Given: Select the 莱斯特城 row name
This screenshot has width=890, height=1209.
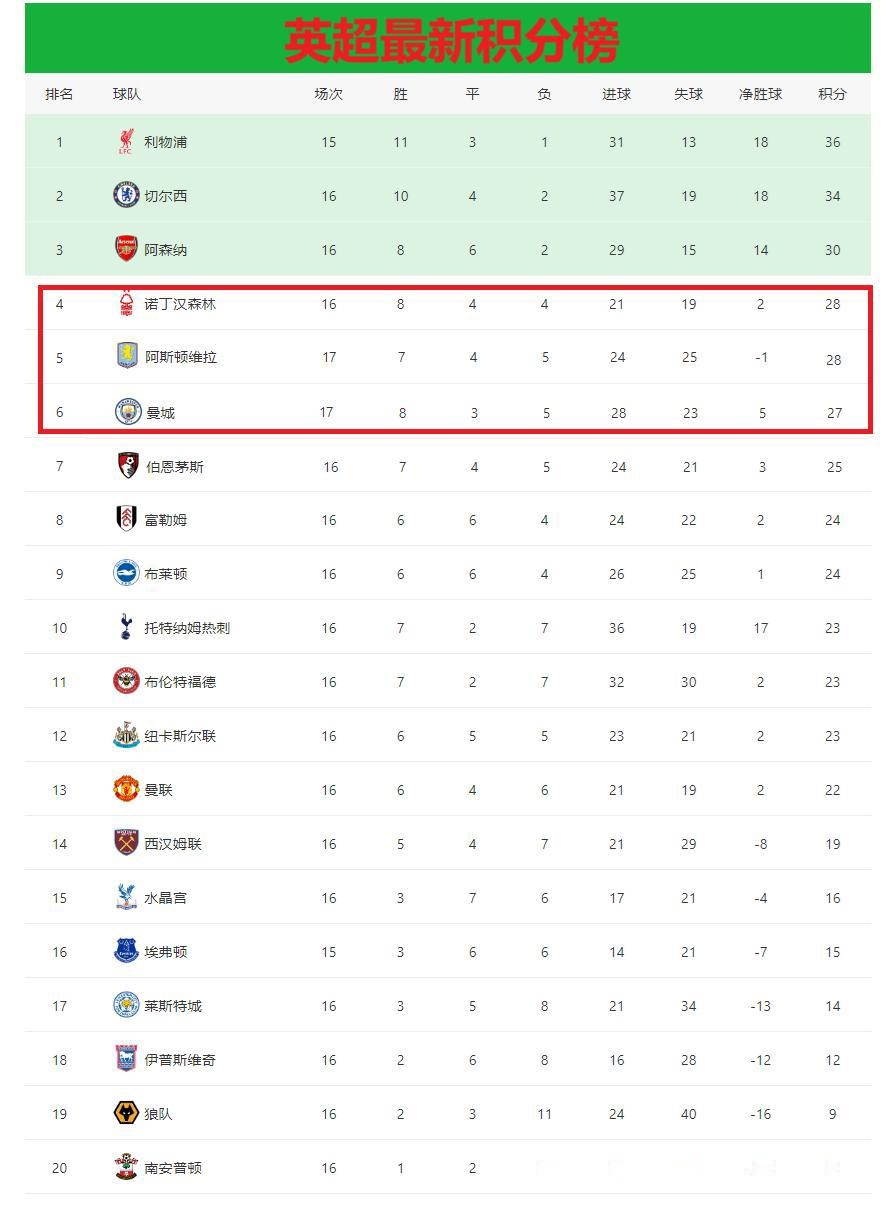Looking at the screenshot, I should click(x=173, y=1005).
